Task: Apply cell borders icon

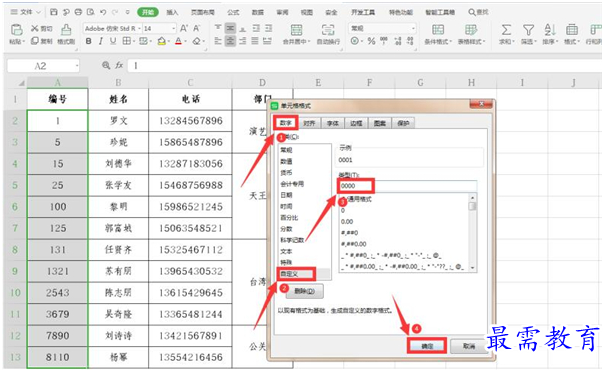Action: point(126,41)
